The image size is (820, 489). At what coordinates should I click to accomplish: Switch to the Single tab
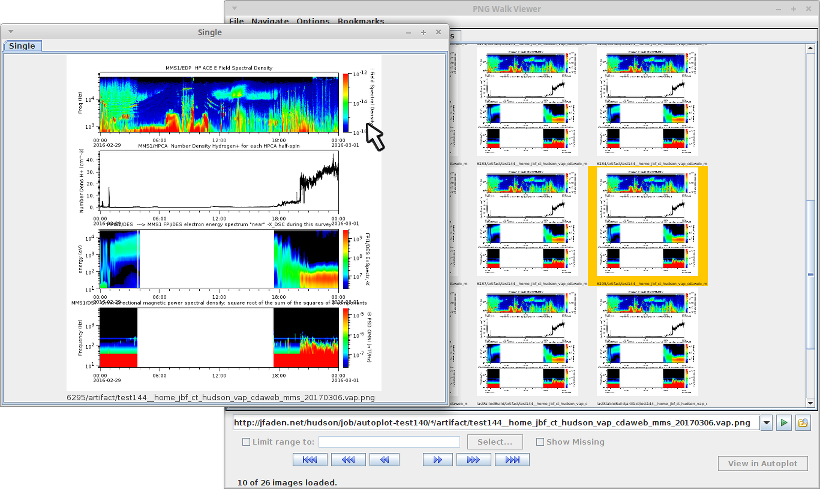click(22, 46)
